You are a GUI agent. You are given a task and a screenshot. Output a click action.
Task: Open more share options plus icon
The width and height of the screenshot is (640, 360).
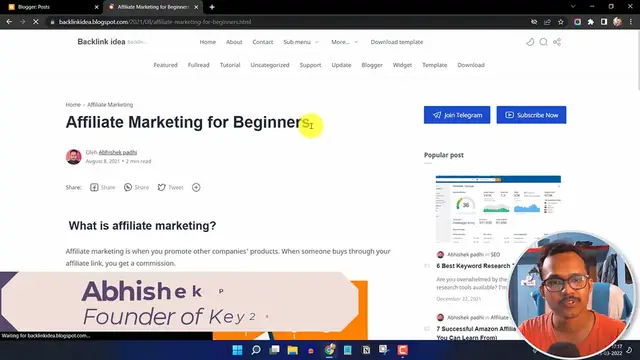point(196,187)
